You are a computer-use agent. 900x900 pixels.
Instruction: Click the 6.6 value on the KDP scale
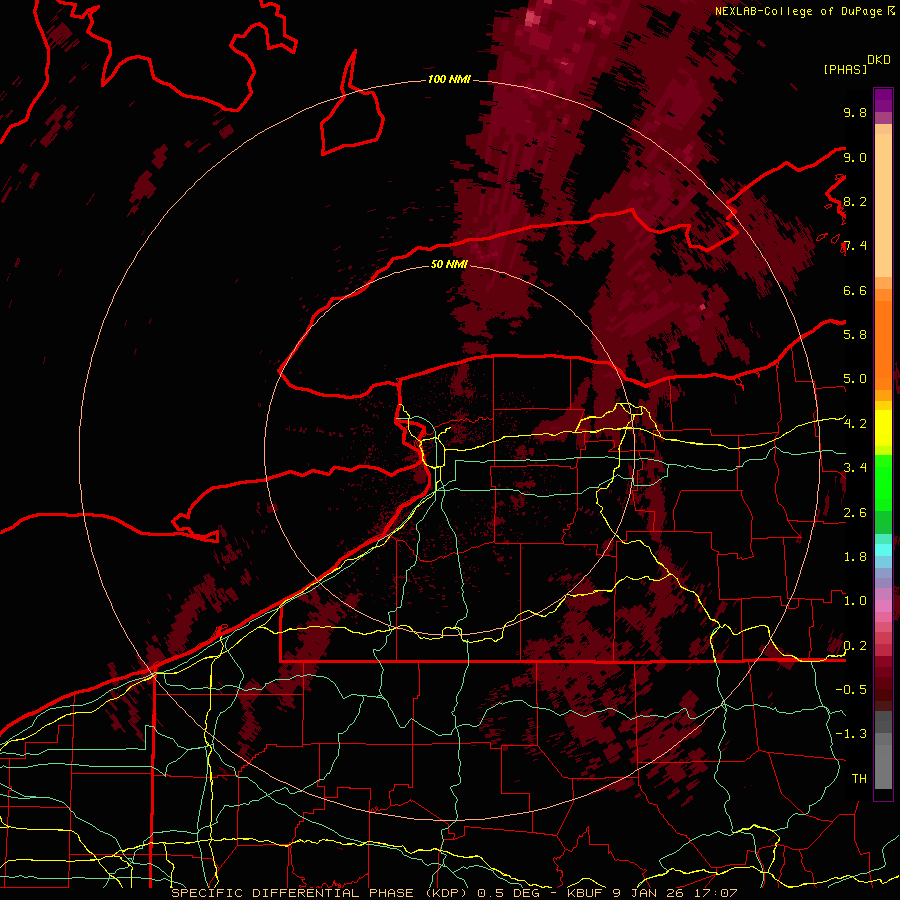pos(855,290)
